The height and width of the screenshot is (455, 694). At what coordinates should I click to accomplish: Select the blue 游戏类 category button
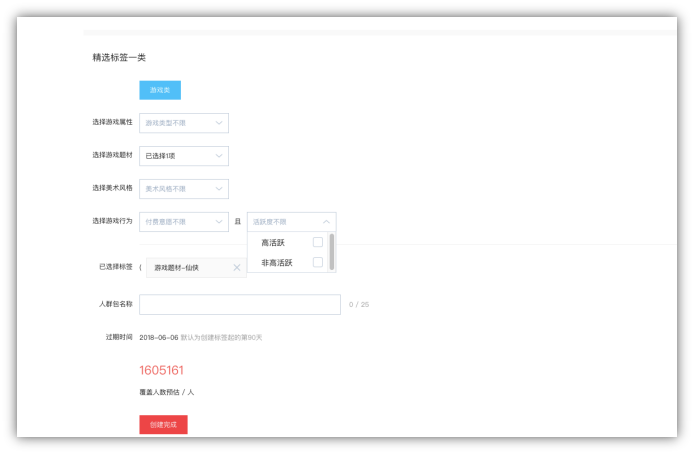(160, 90)
